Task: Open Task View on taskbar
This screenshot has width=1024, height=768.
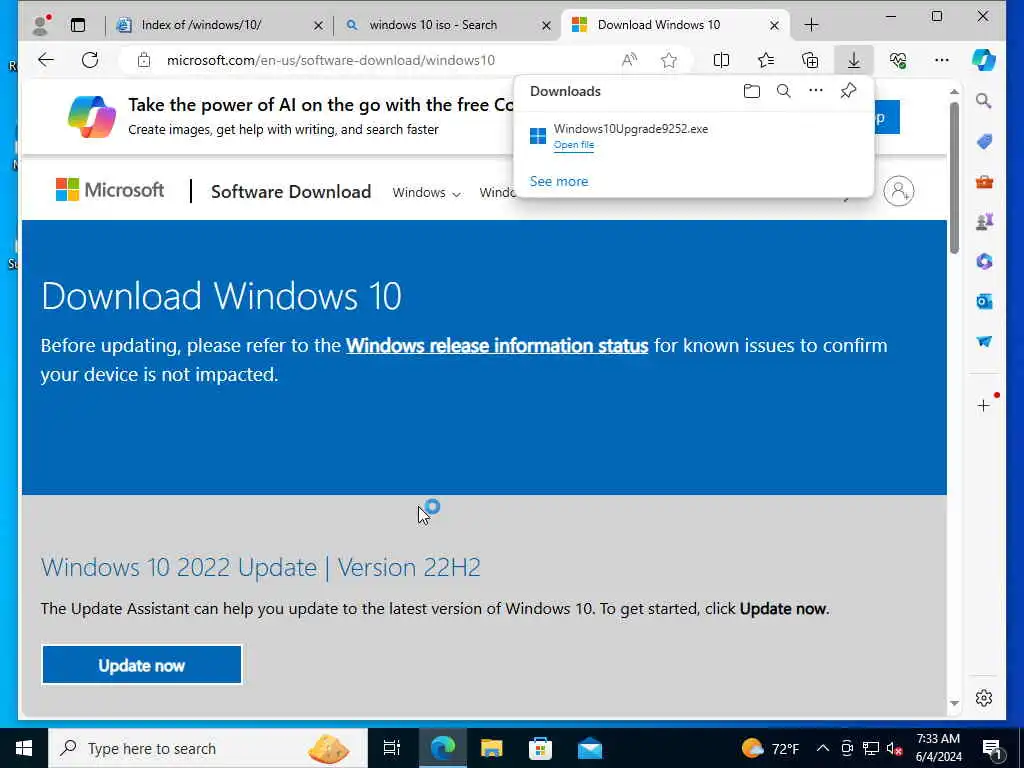Action: pyautogui.click(x=392, y=748)
